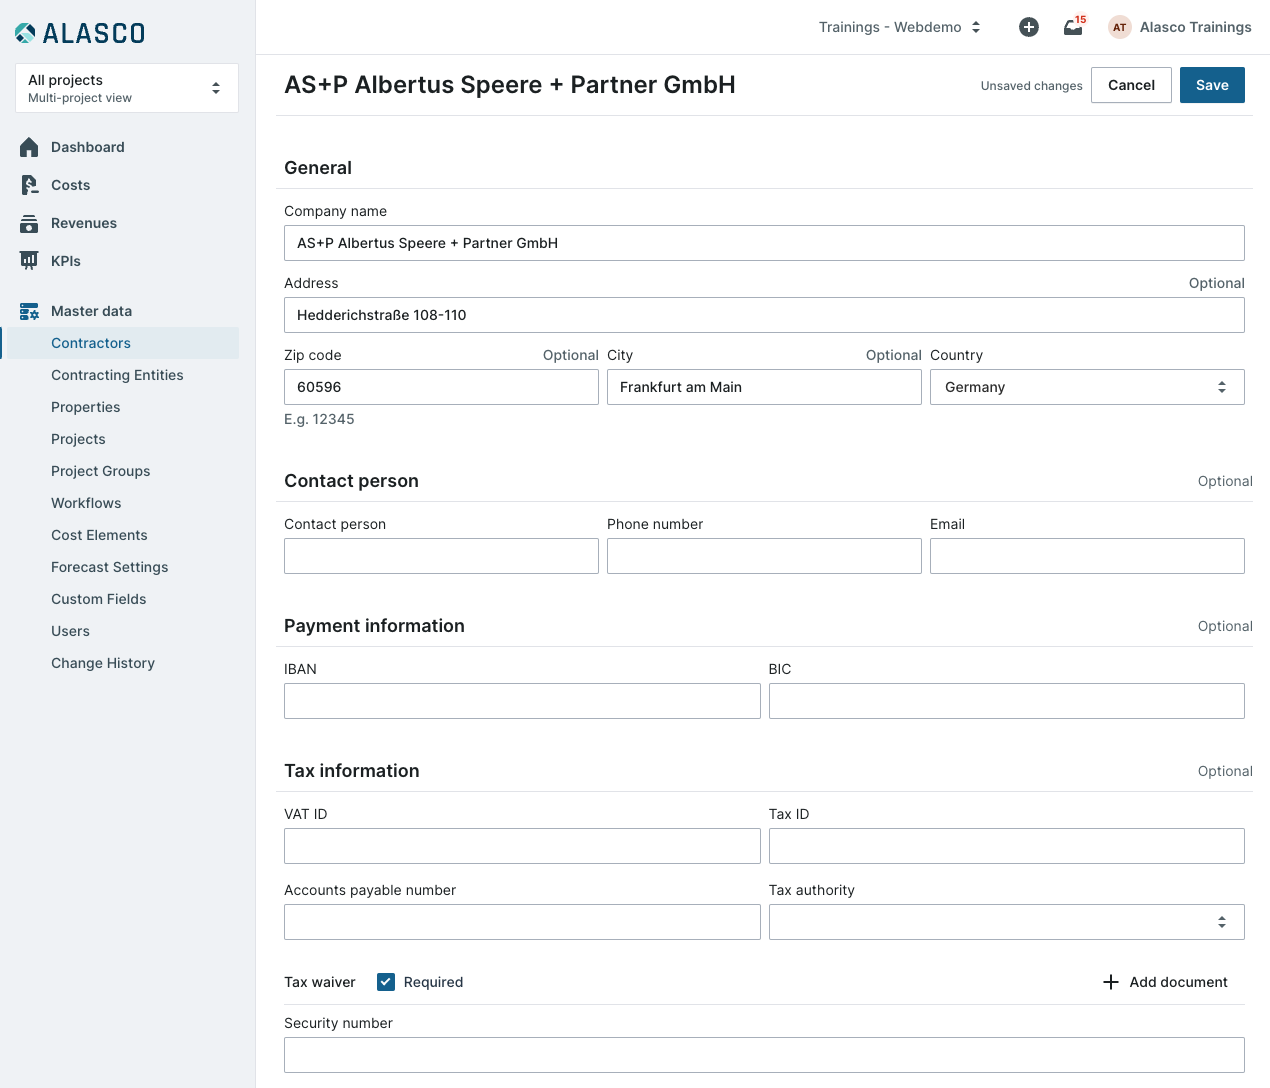The image size is (1270, 1088).
Task: Click the AT user avatar
Action: tap(1120, 27)
